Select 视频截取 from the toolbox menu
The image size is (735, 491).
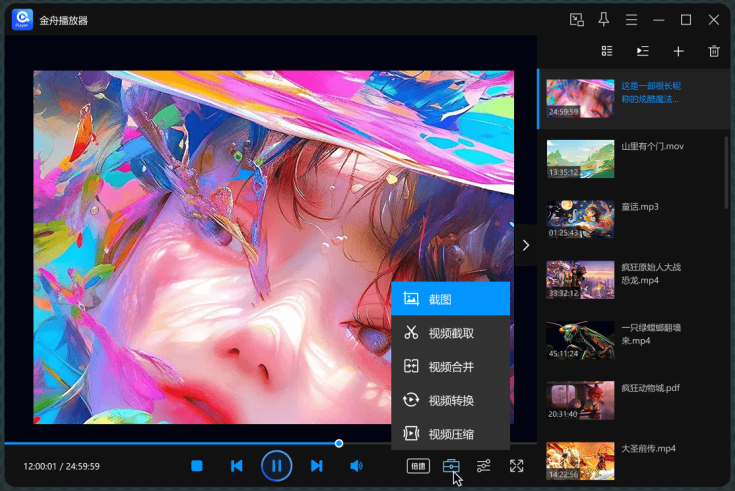450,333
